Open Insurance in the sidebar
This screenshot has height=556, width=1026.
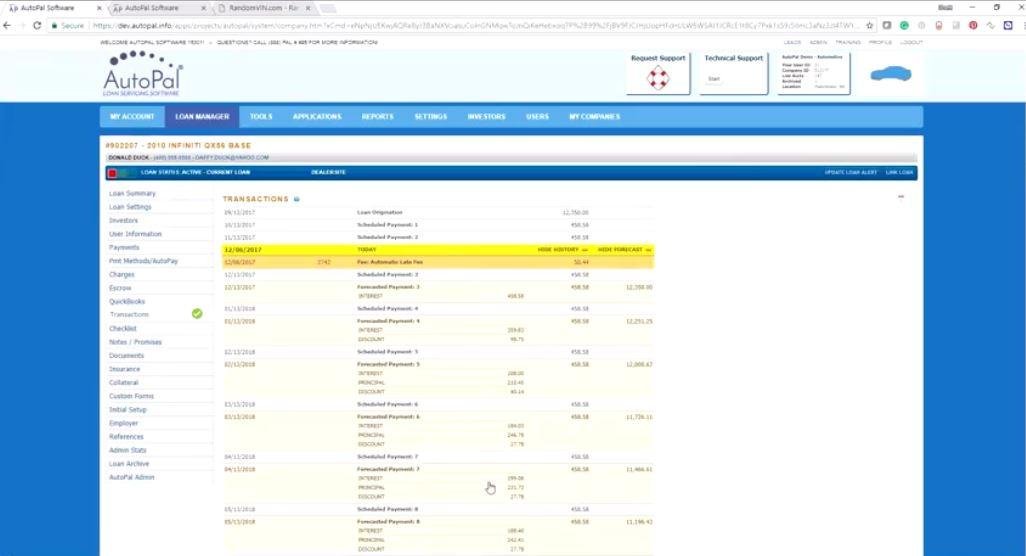pyautogui.click(x=124, y=369)
